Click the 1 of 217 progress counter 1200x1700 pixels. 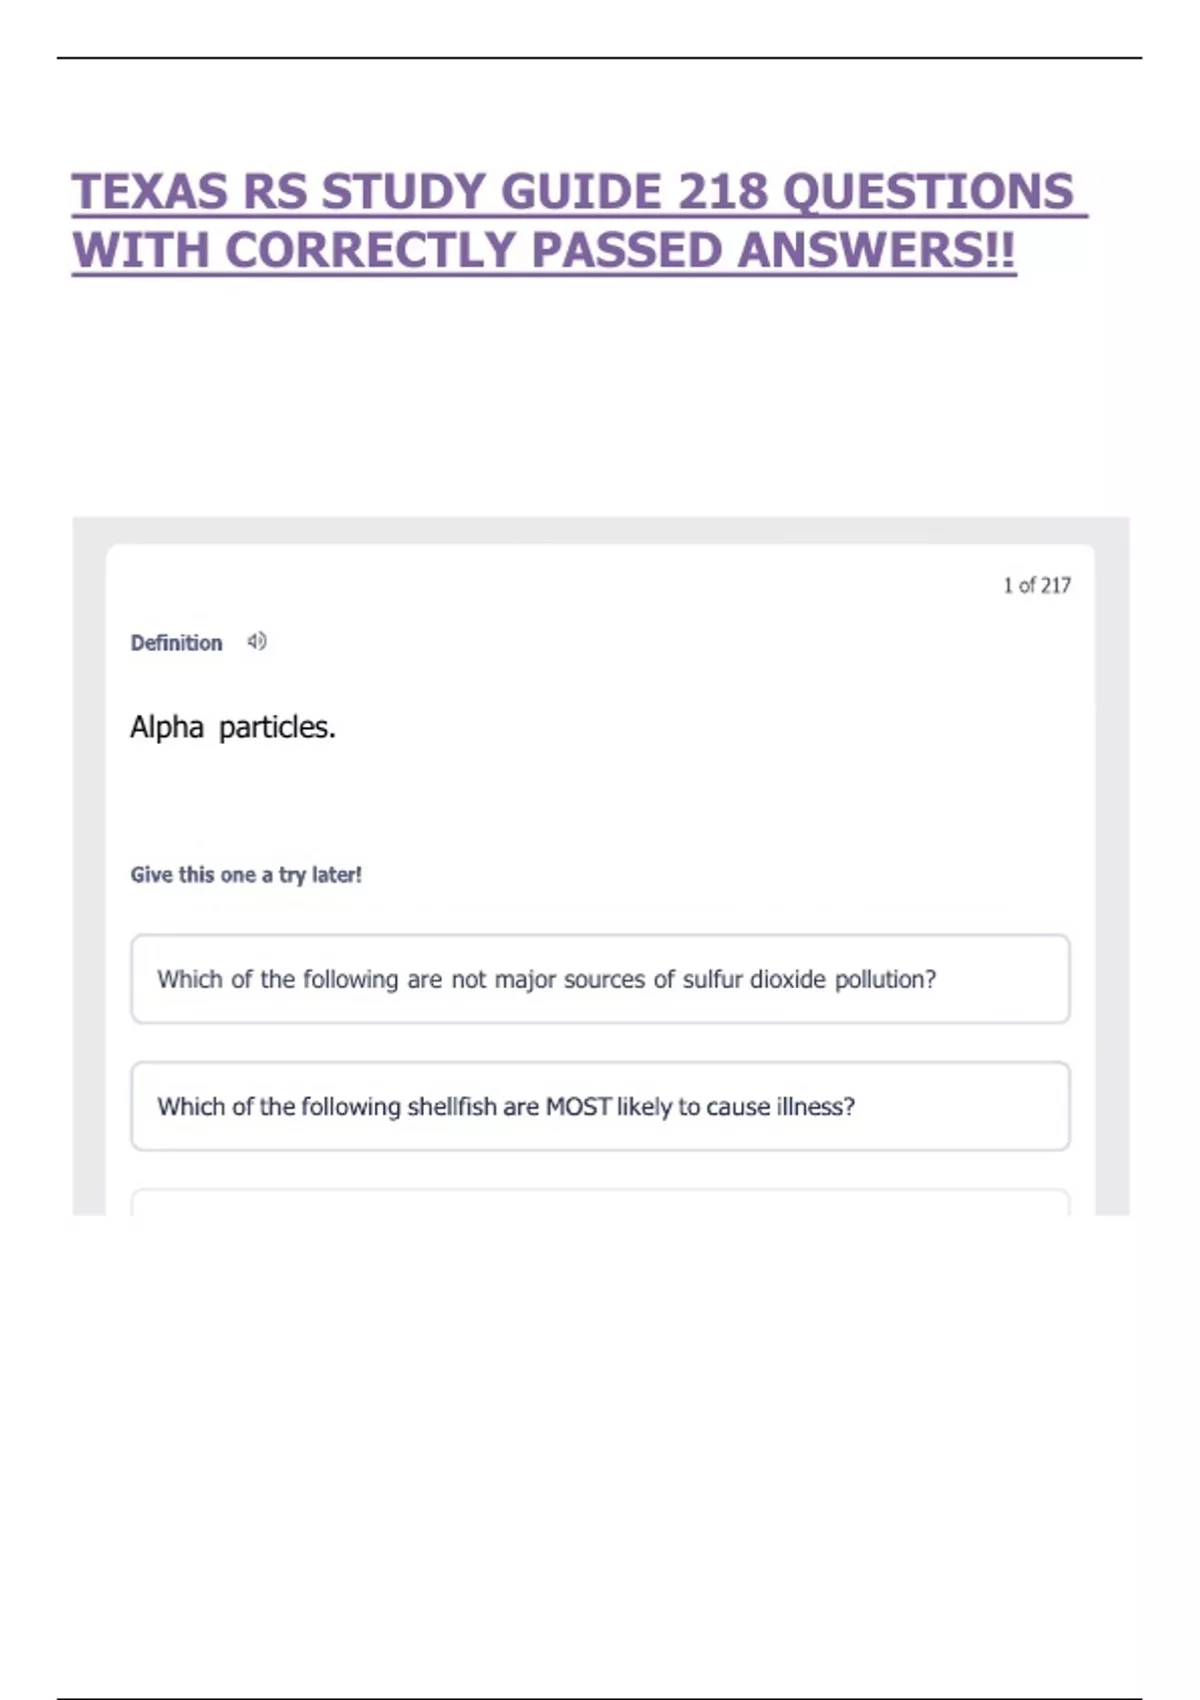(1036, 585)
